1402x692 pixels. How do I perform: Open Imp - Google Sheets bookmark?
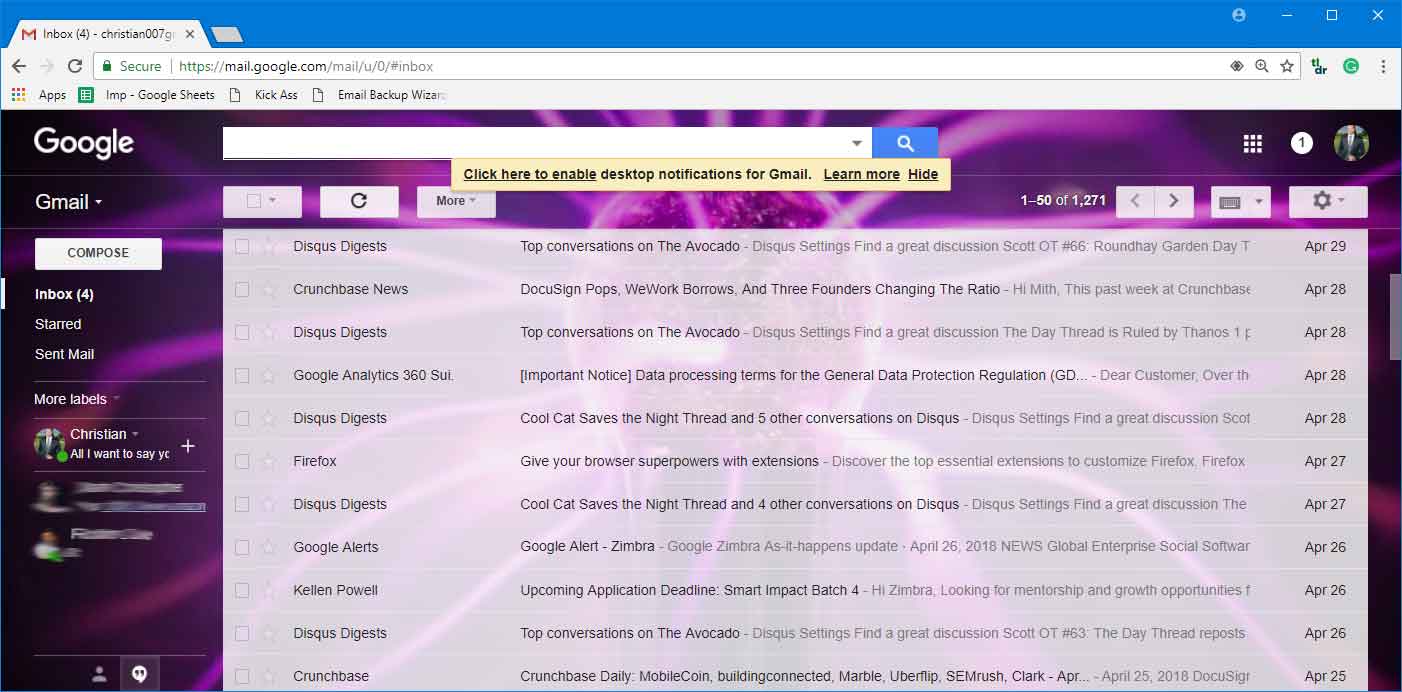coord(147,95)
